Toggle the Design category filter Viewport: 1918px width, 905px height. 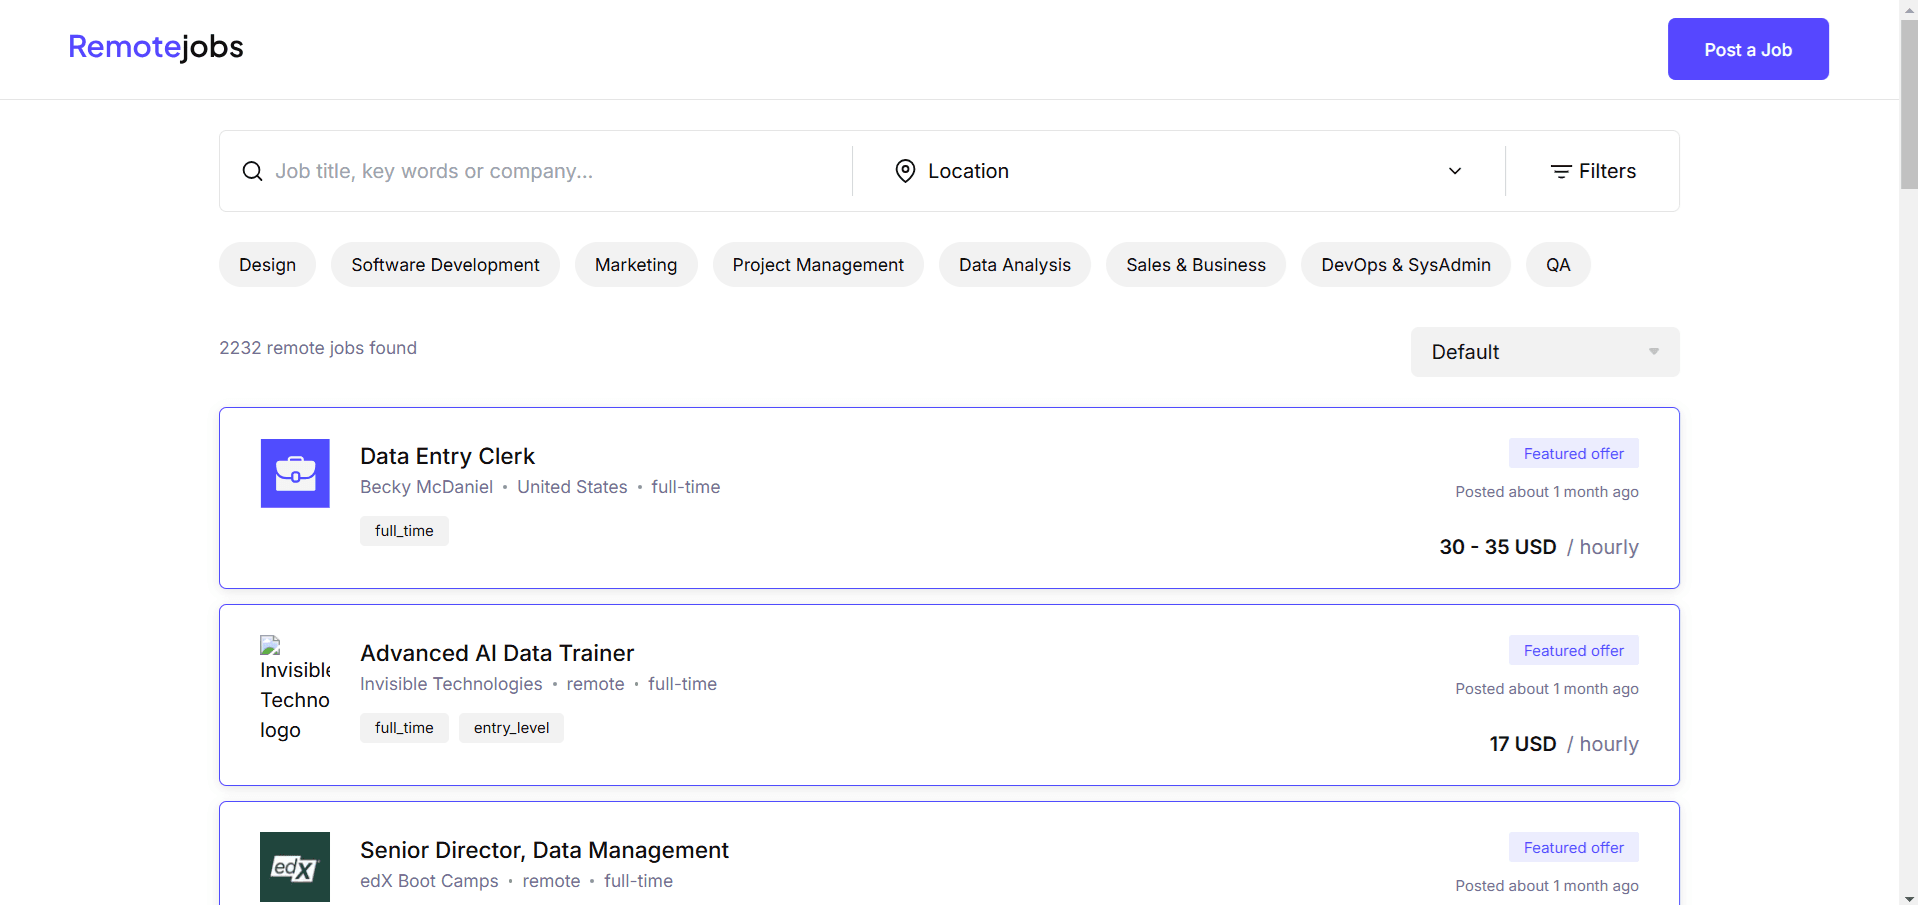coord(267,265)
